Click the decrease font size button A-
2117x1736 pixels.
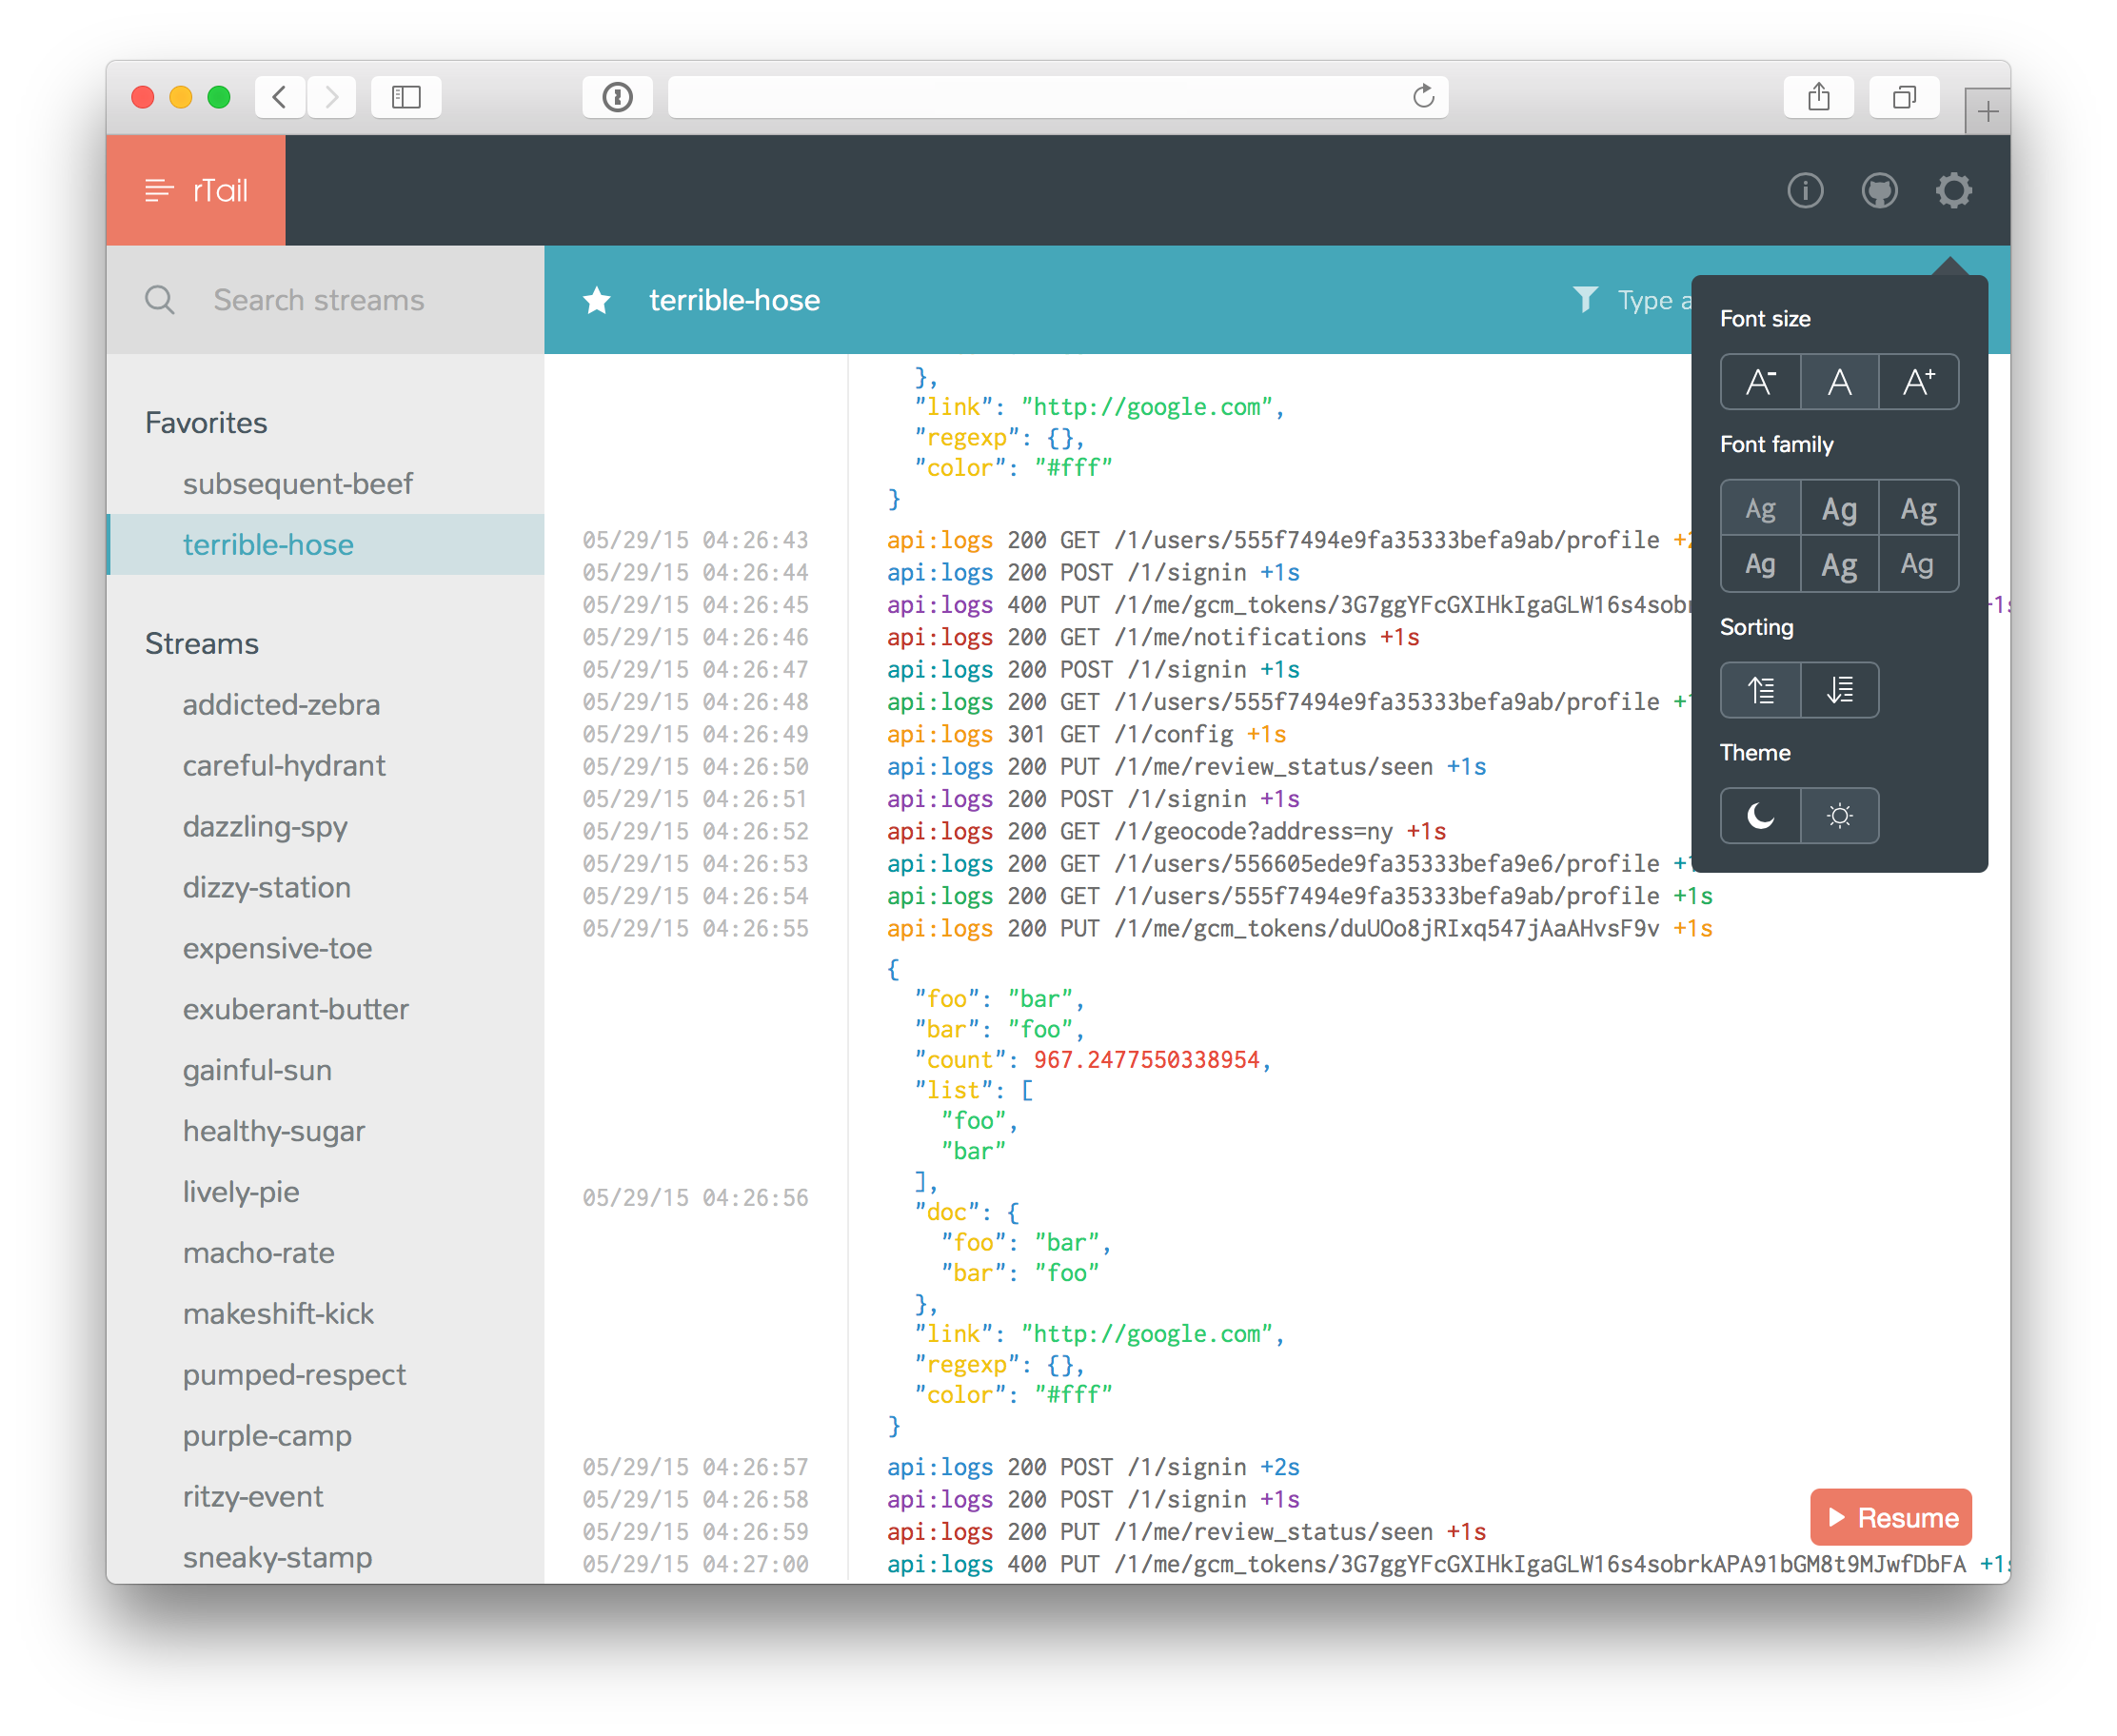click(x=1760, y=382)
